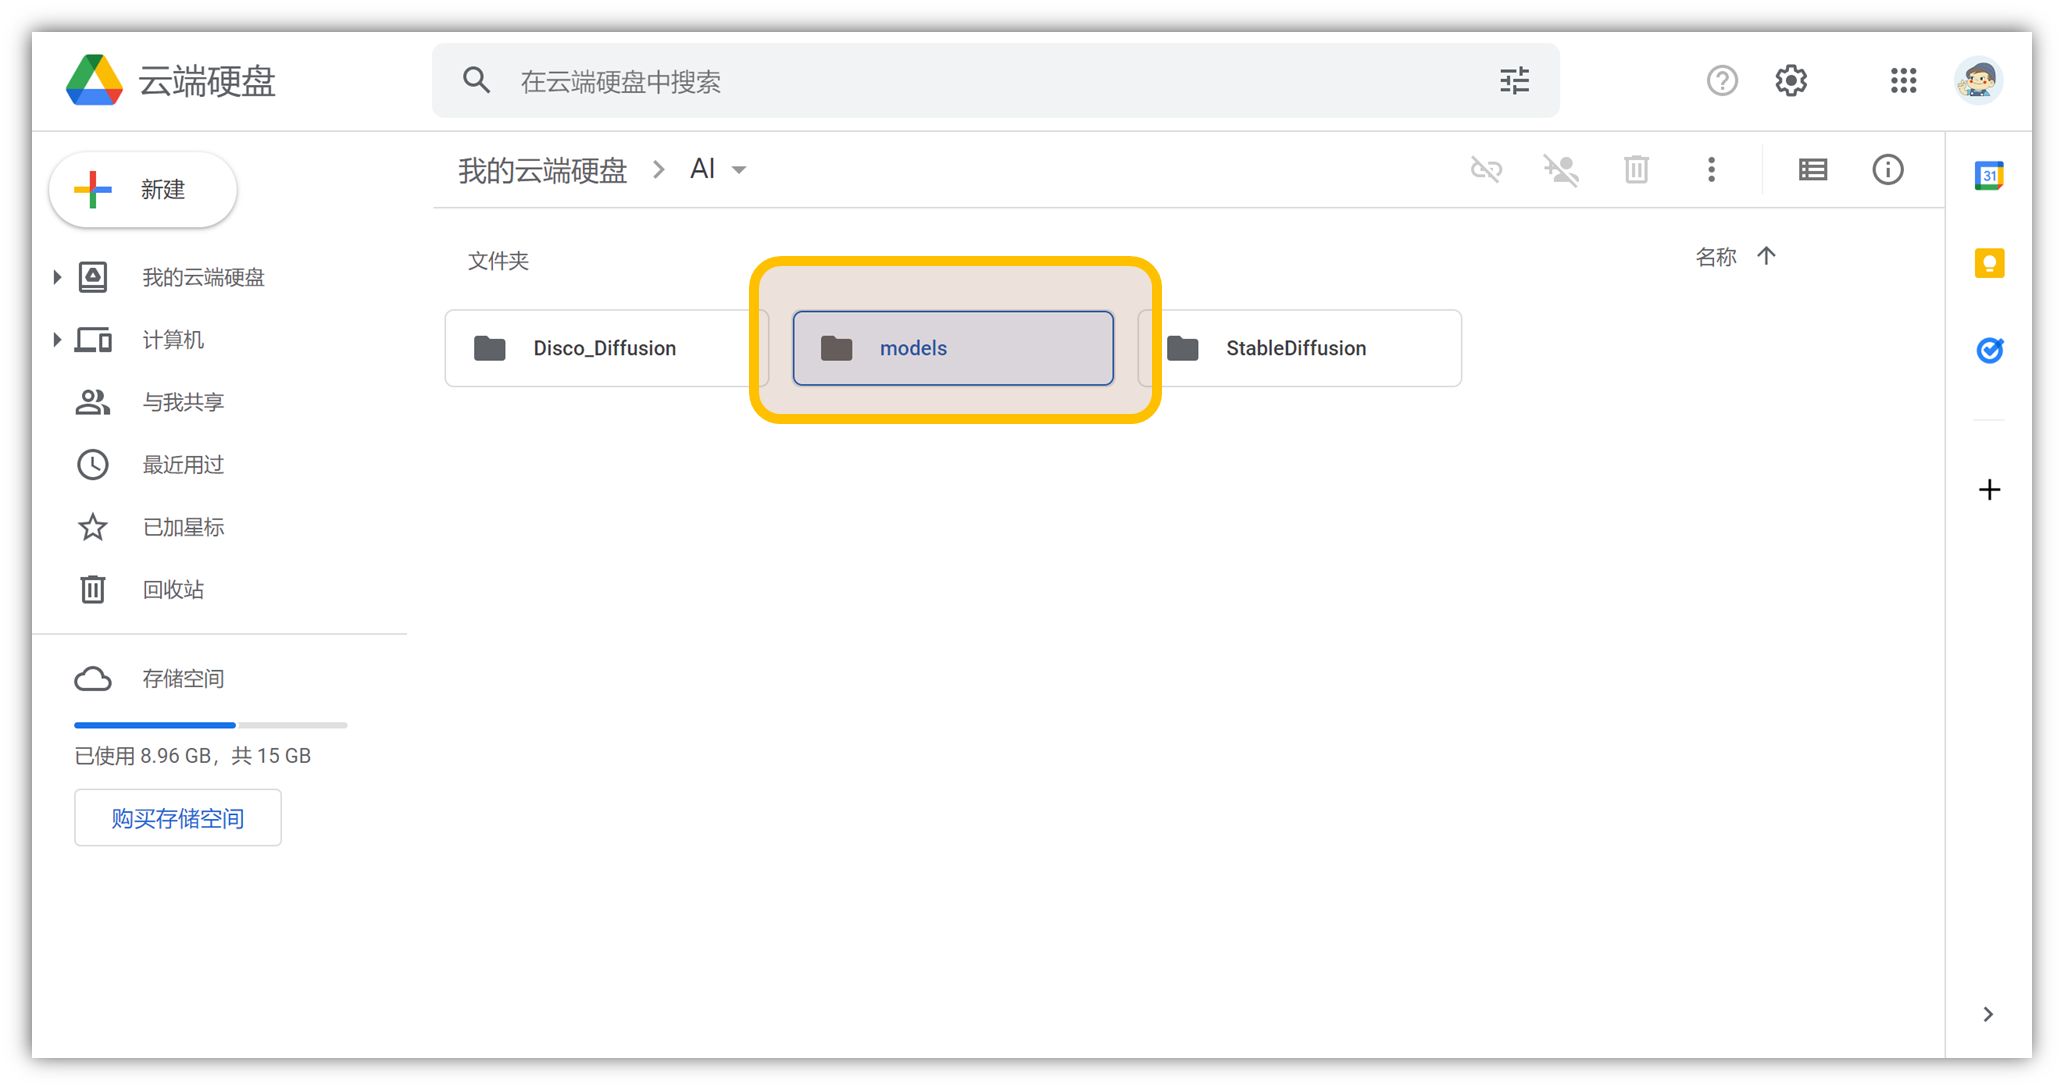The image size is (2064, 1090).
Task: Click the Google Drive logo
Action: (94, 80)
